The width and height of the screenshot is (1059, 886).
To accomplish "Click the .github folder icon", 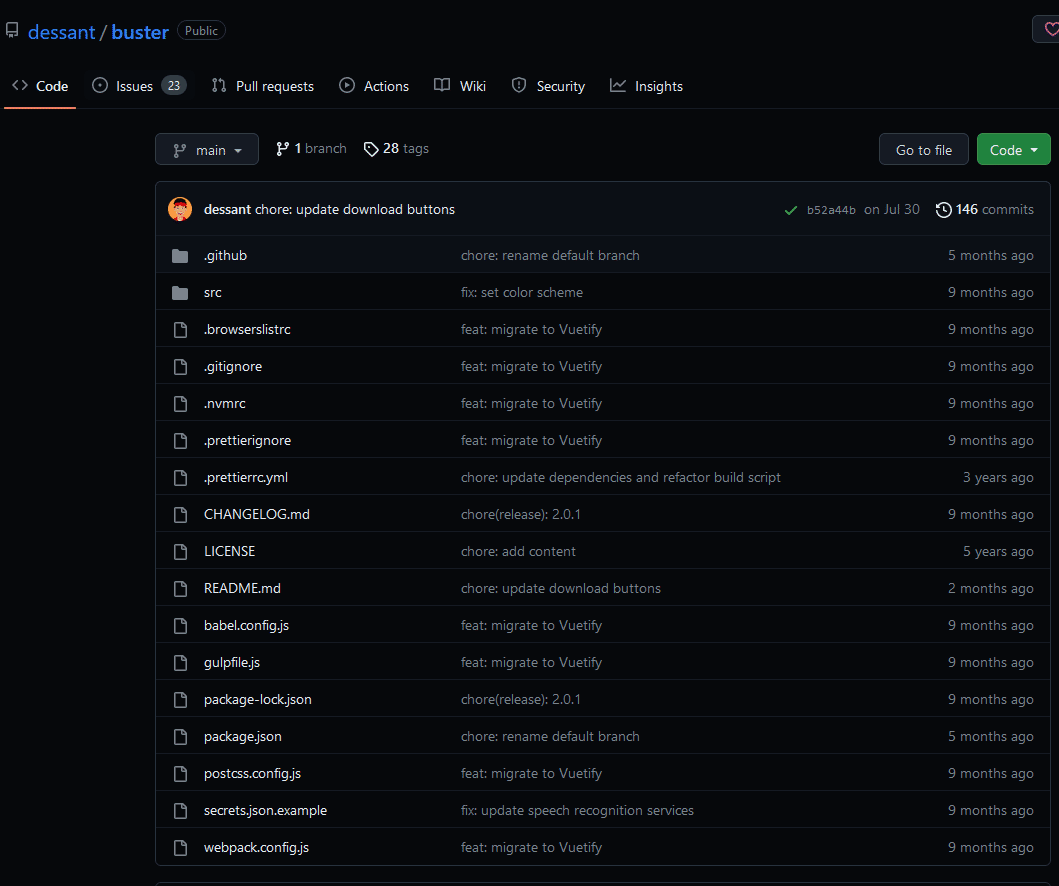I will click(180, 256).
